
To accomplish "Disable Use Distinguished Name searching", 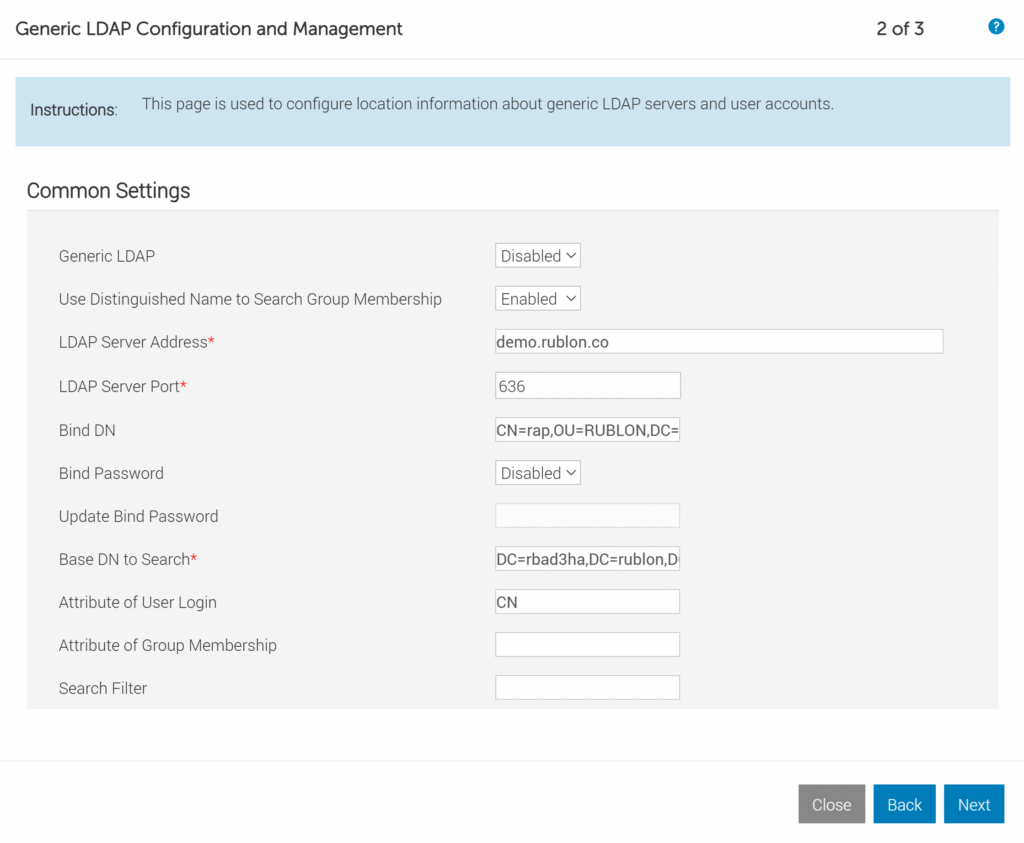I will [537, 298].
